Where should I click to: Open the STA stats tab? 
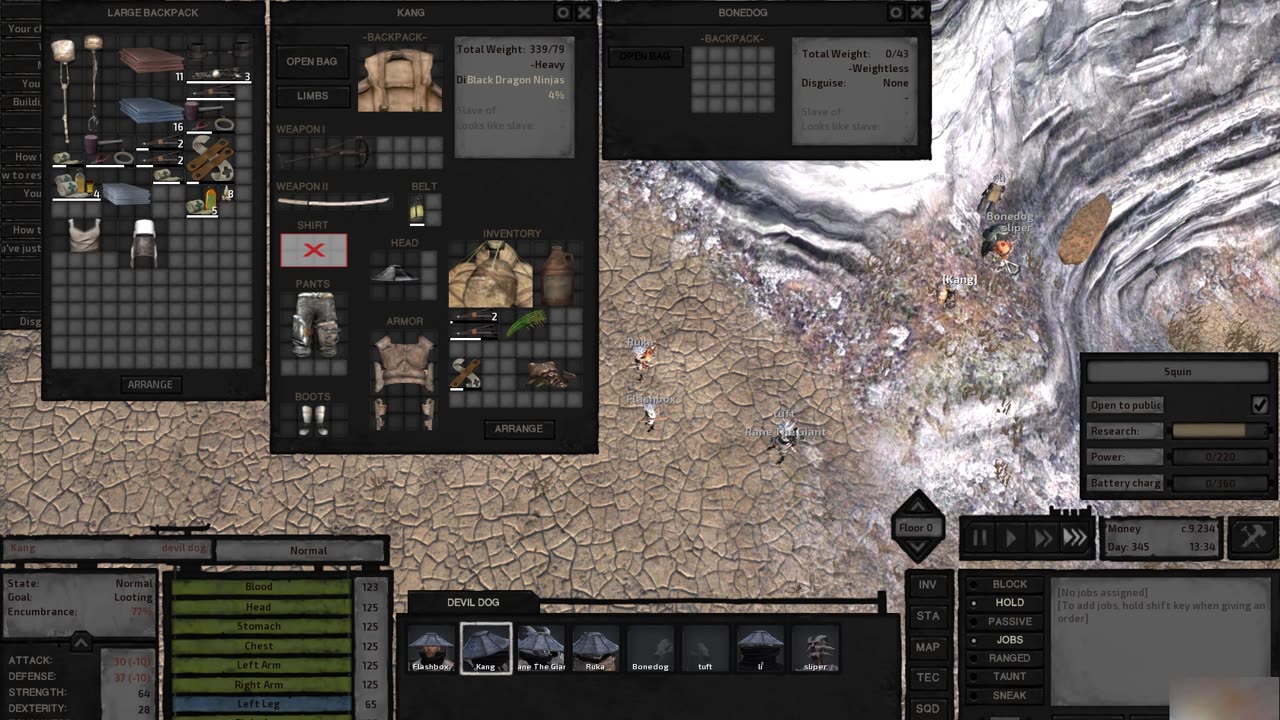[928, 616]
